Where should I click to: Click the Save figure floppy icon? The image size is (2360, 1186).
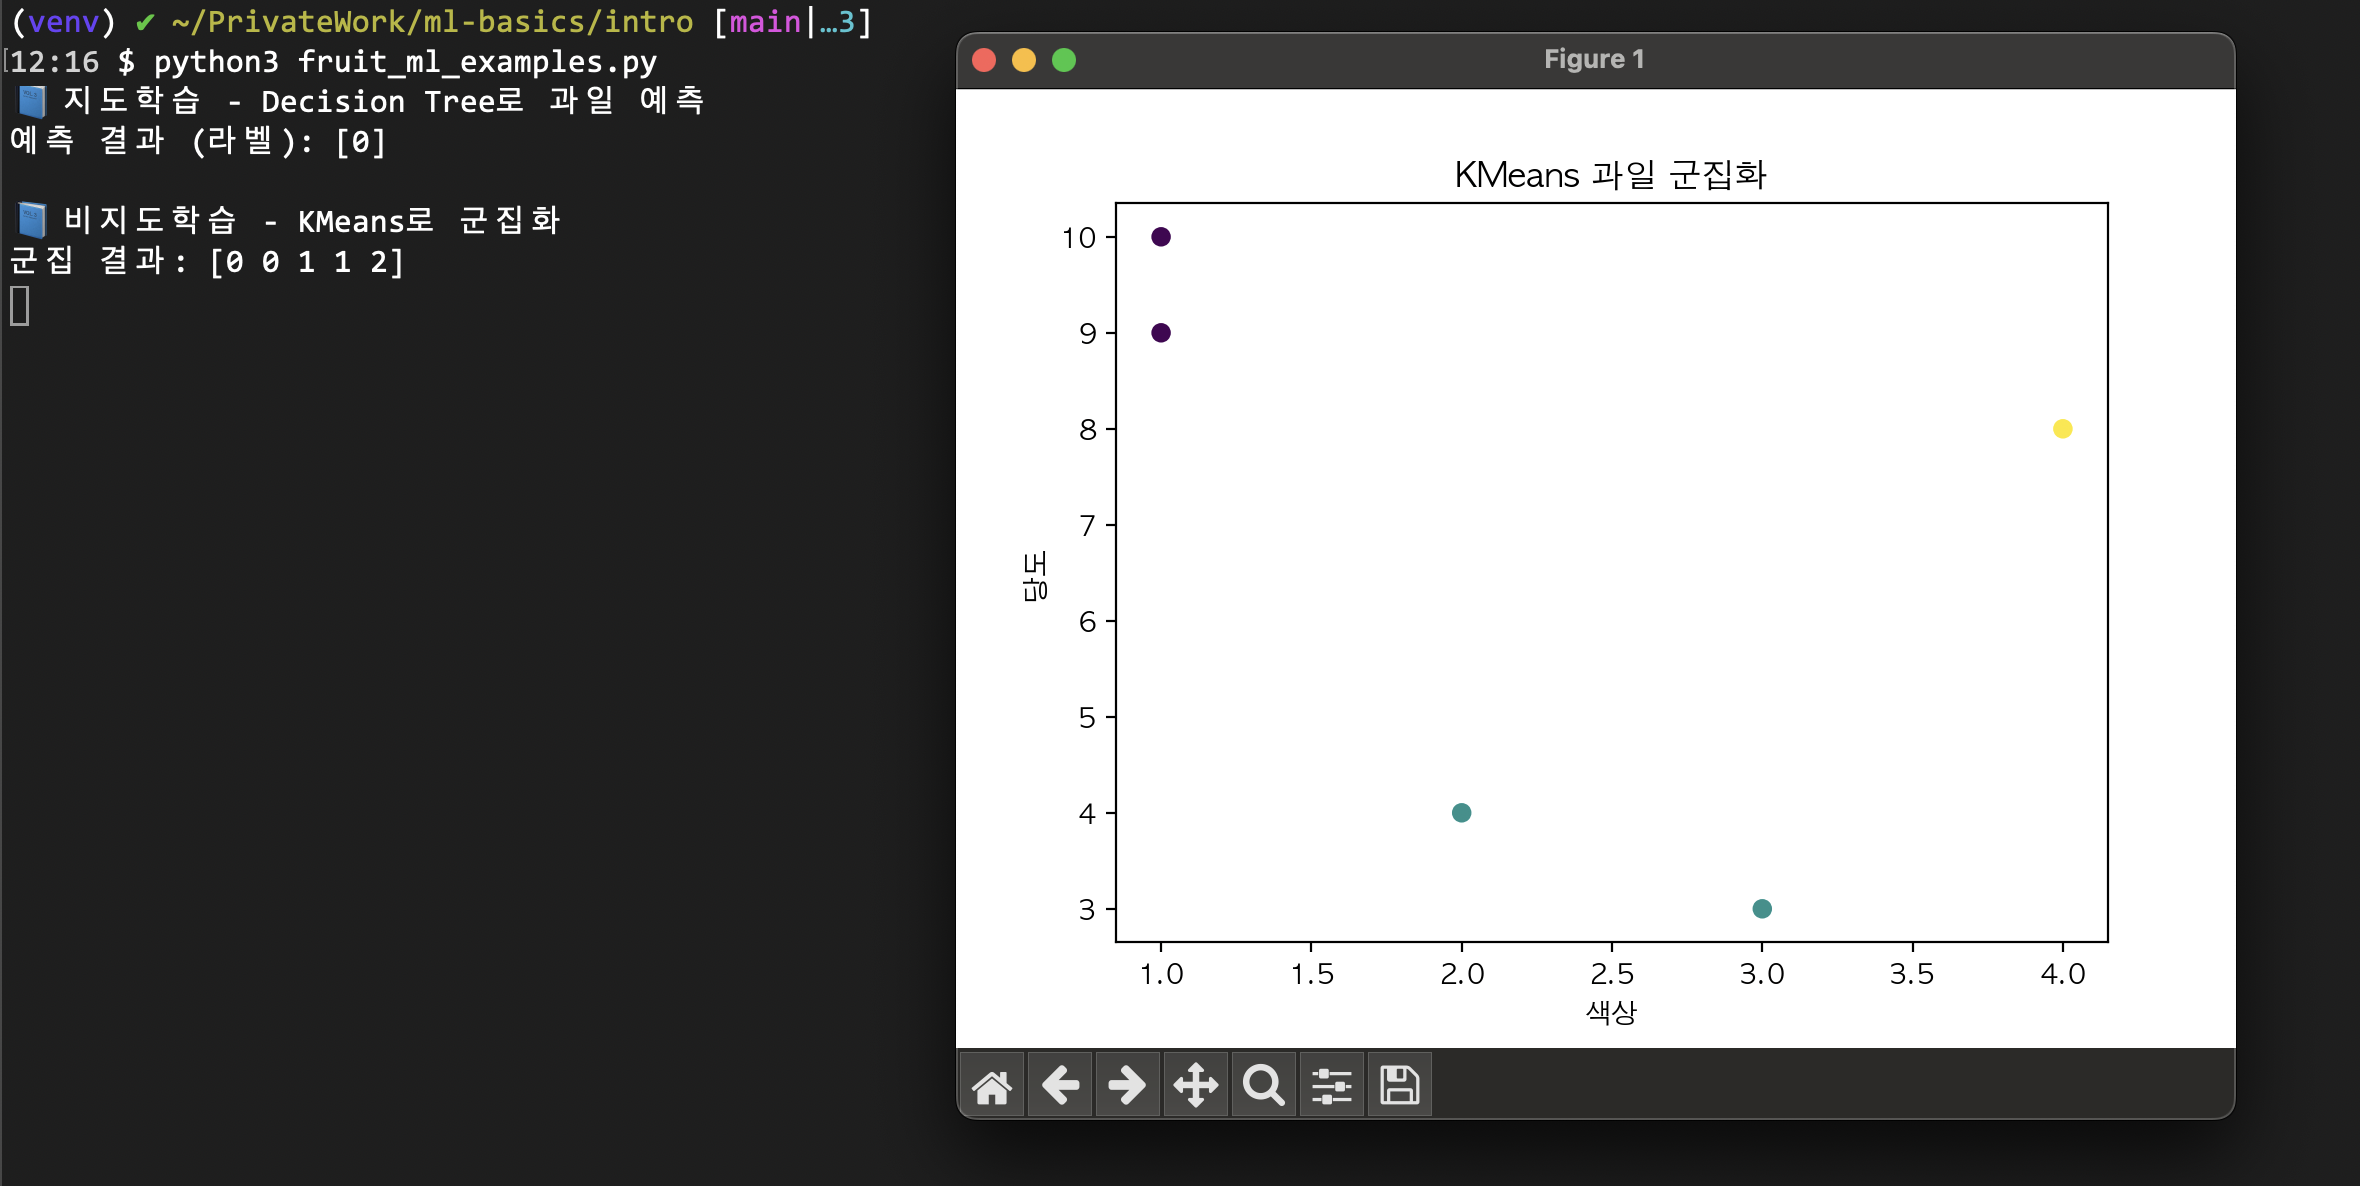(x=1399, y=1085)
